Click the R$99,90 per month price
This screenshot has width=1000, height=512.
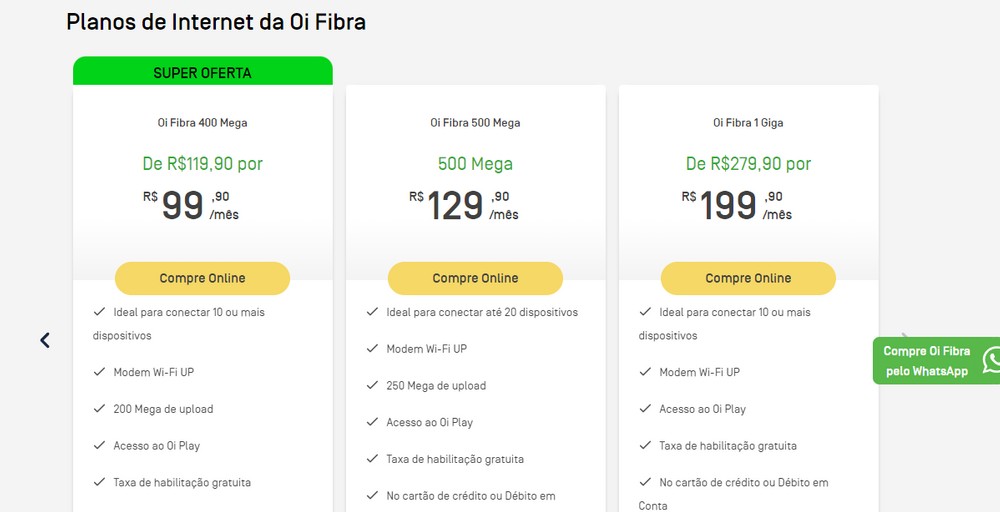click(191, 205)
